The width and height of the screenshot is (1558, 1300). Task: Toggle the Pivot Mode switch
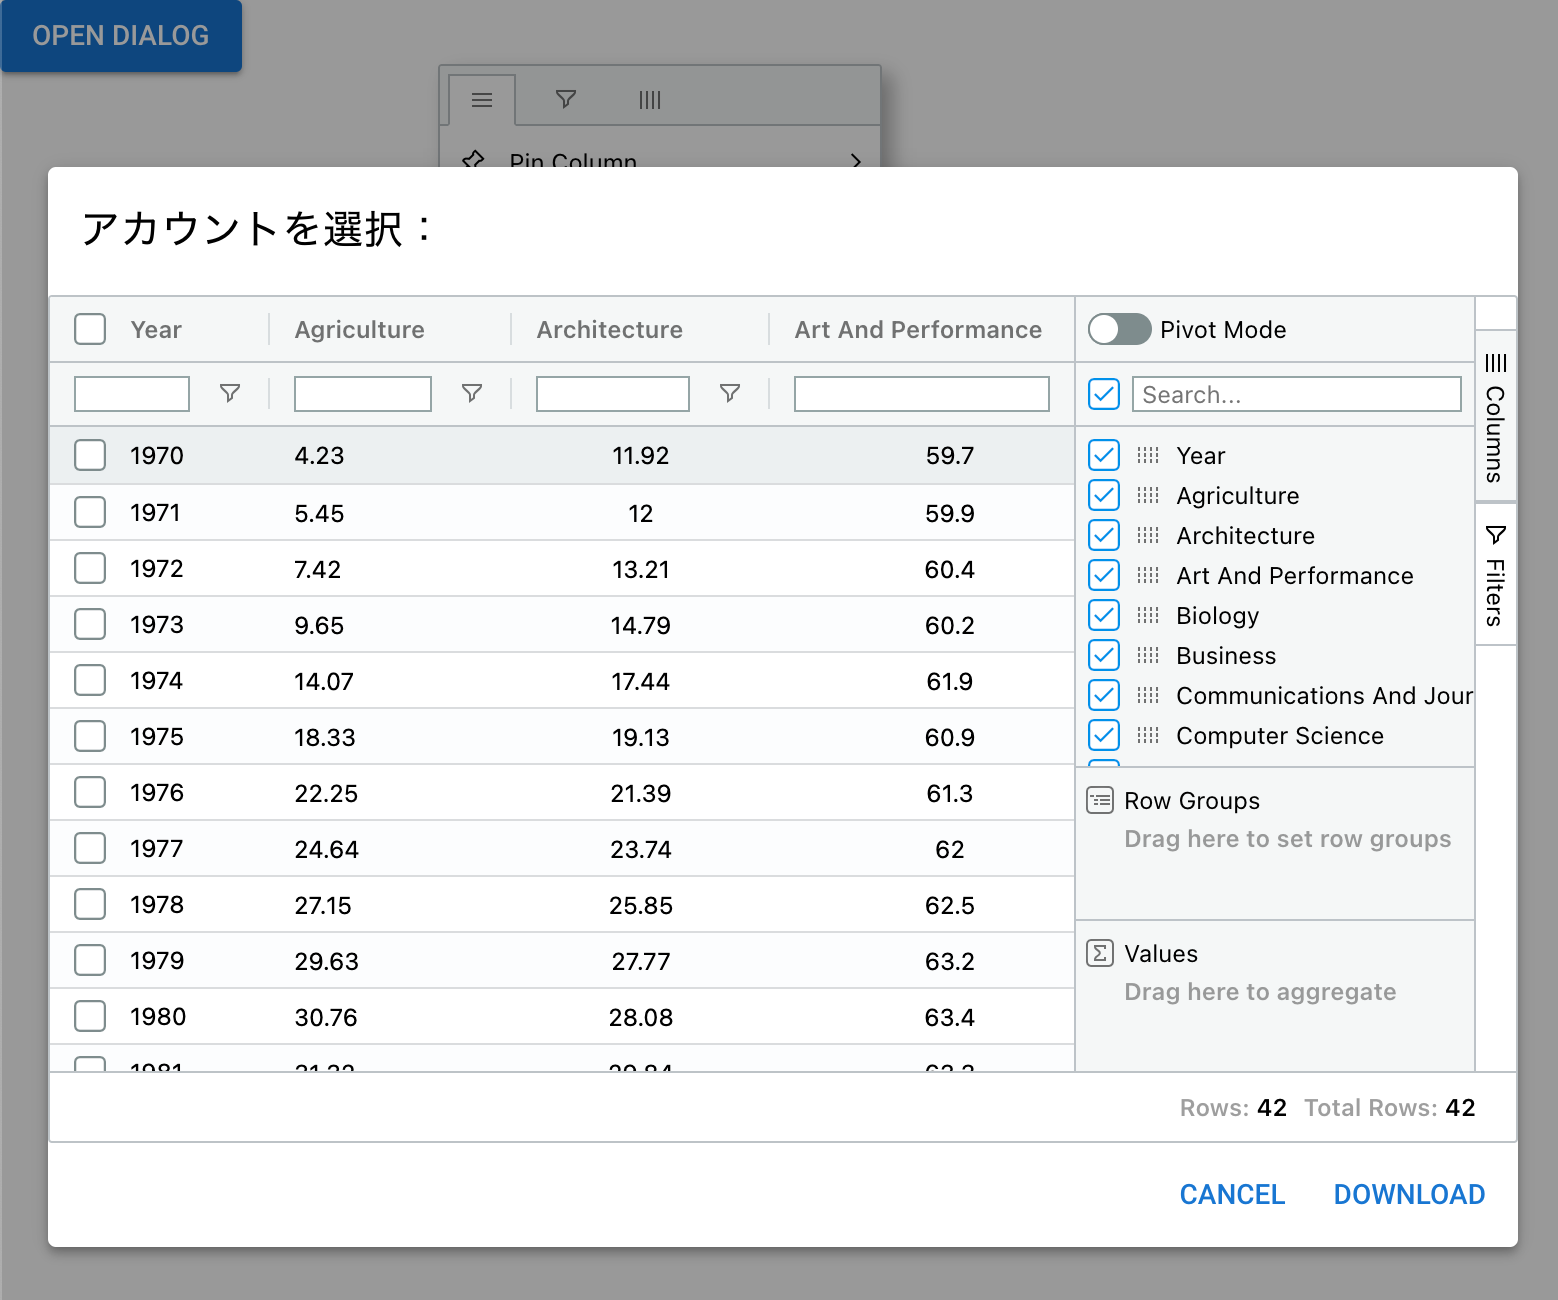(x=1119, y=329)
